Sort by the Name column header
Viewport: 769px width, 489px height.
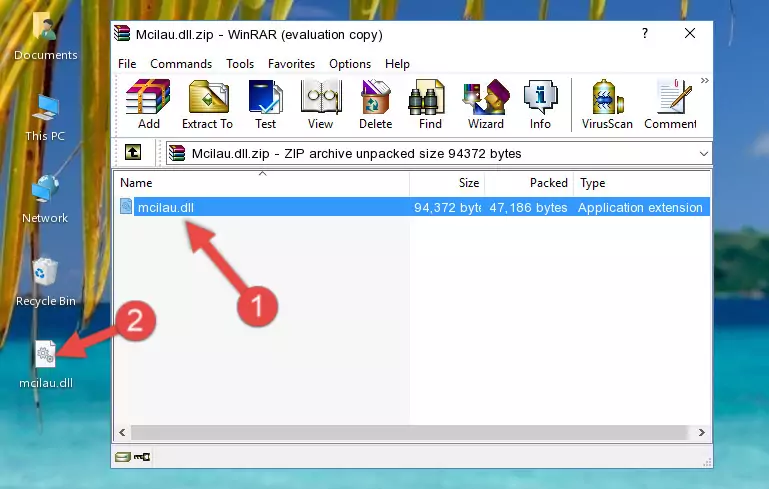pos(262,183)
